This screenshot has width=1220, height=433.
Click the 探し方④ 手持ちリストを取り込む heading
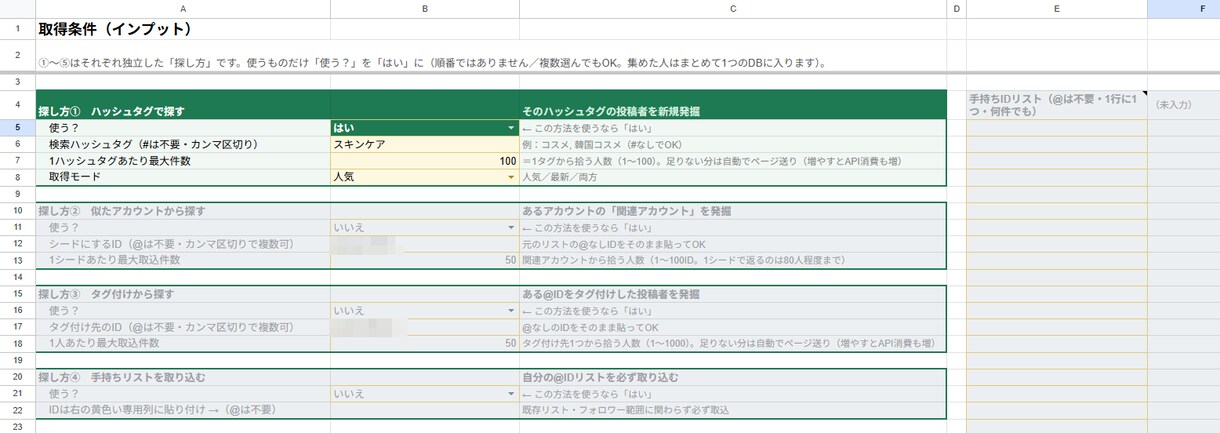[x=184, y=377]
